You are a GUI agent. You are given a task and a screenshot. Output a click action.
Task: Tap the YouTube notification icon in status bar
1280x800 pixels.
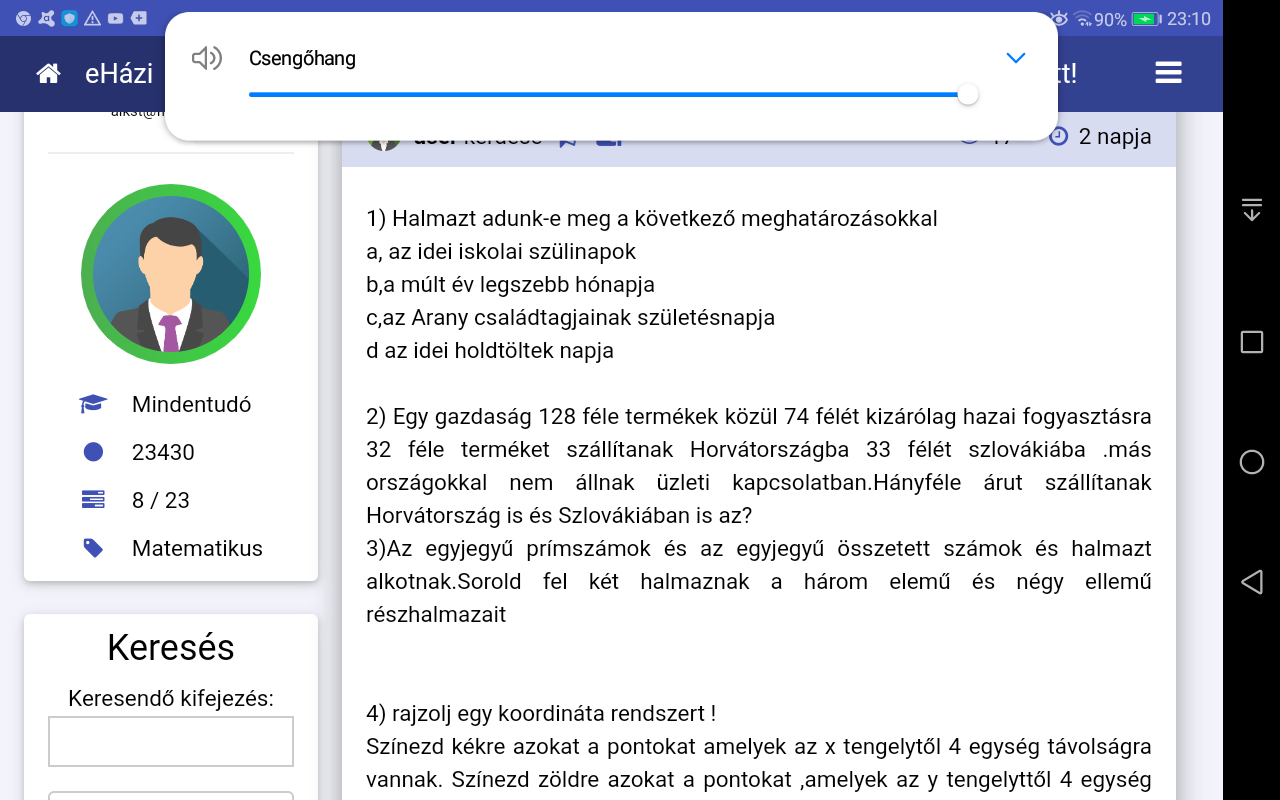(x=116, y=18)
